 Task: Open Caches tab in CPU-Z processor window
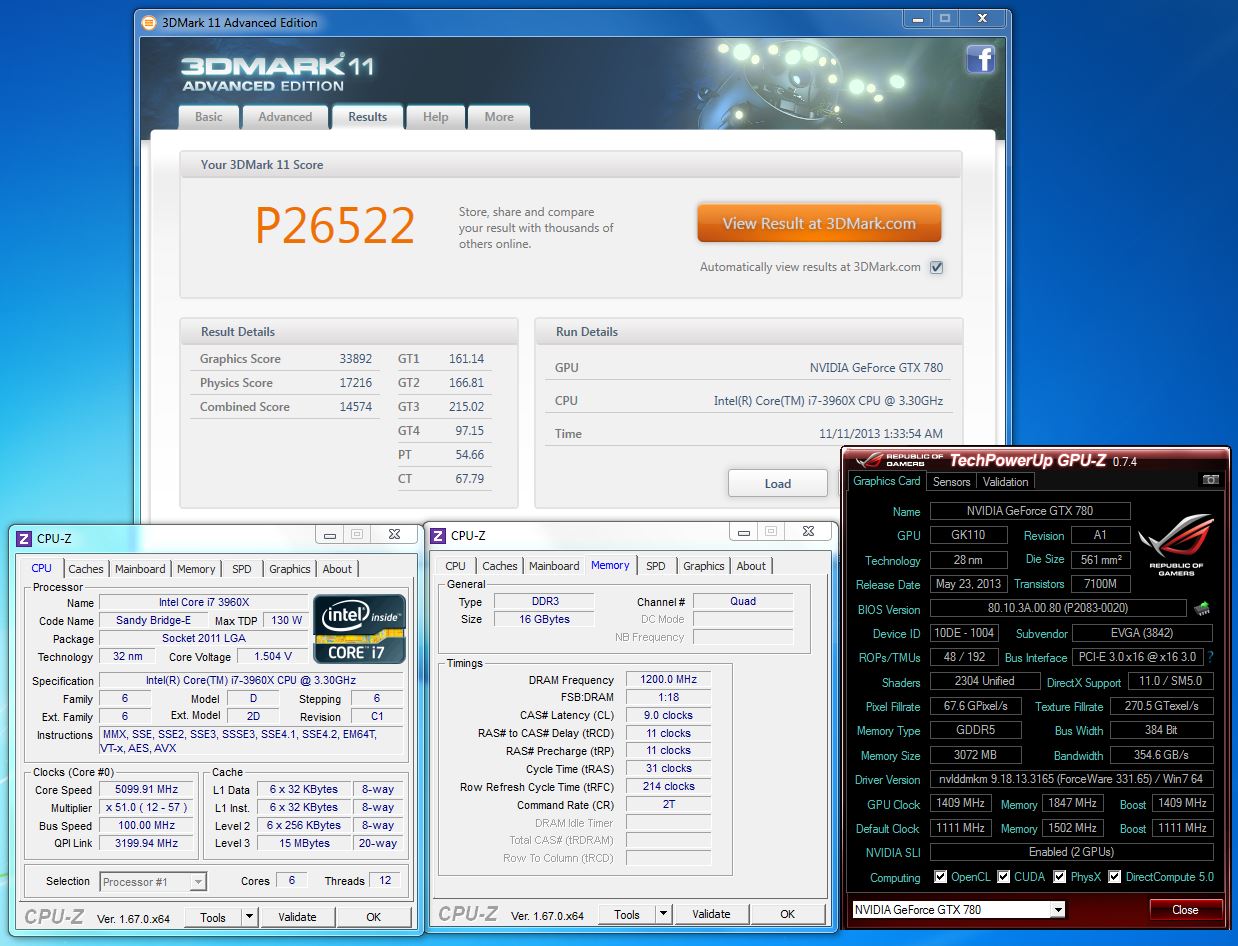86,569
